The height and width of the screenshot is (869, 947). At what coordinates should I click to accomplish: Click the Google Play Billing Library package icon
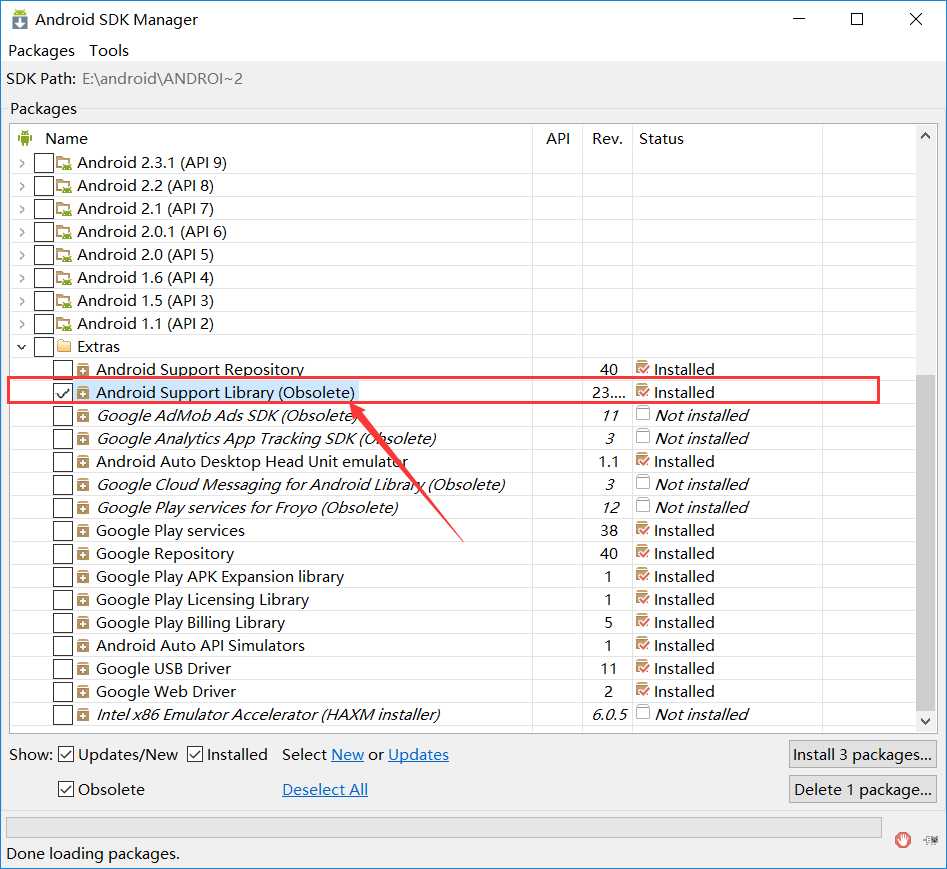[83, 623]
